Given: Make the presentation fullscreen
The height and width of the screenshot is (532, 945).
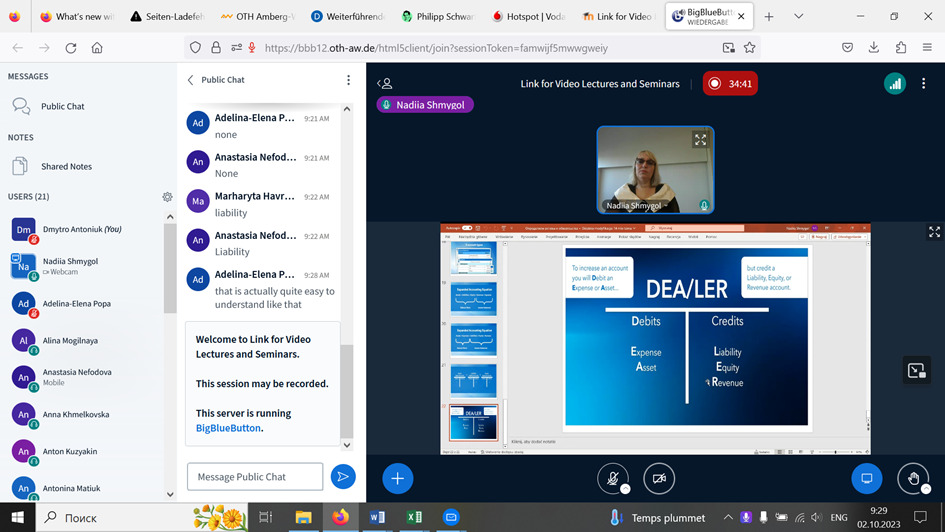Looking at the screenshot, I should (934, 232).
